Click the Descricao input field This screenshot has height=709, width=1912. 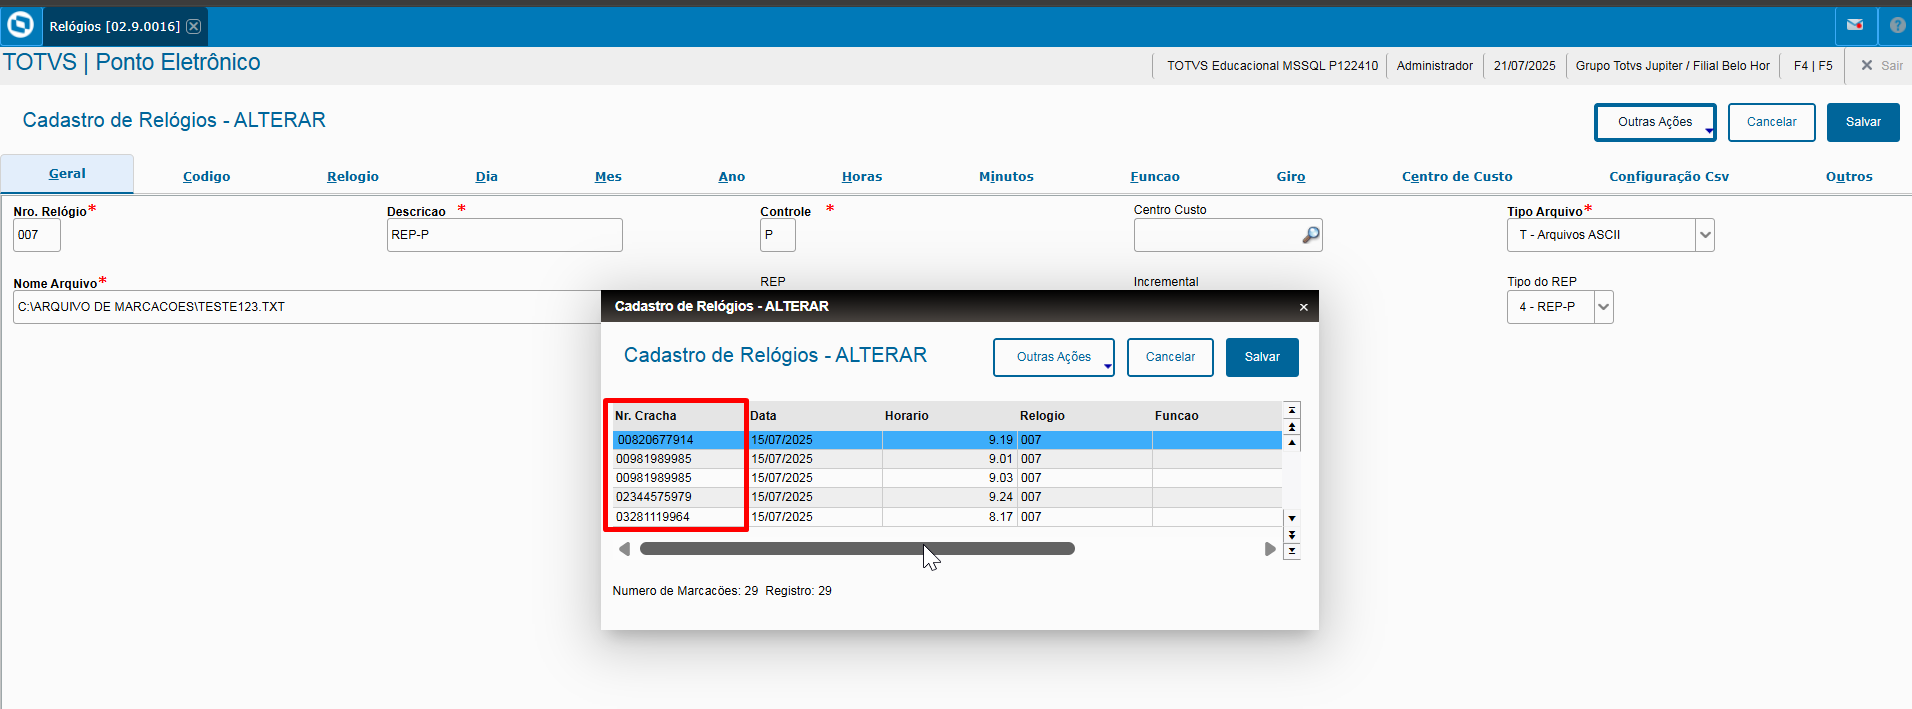pos(505,235)
